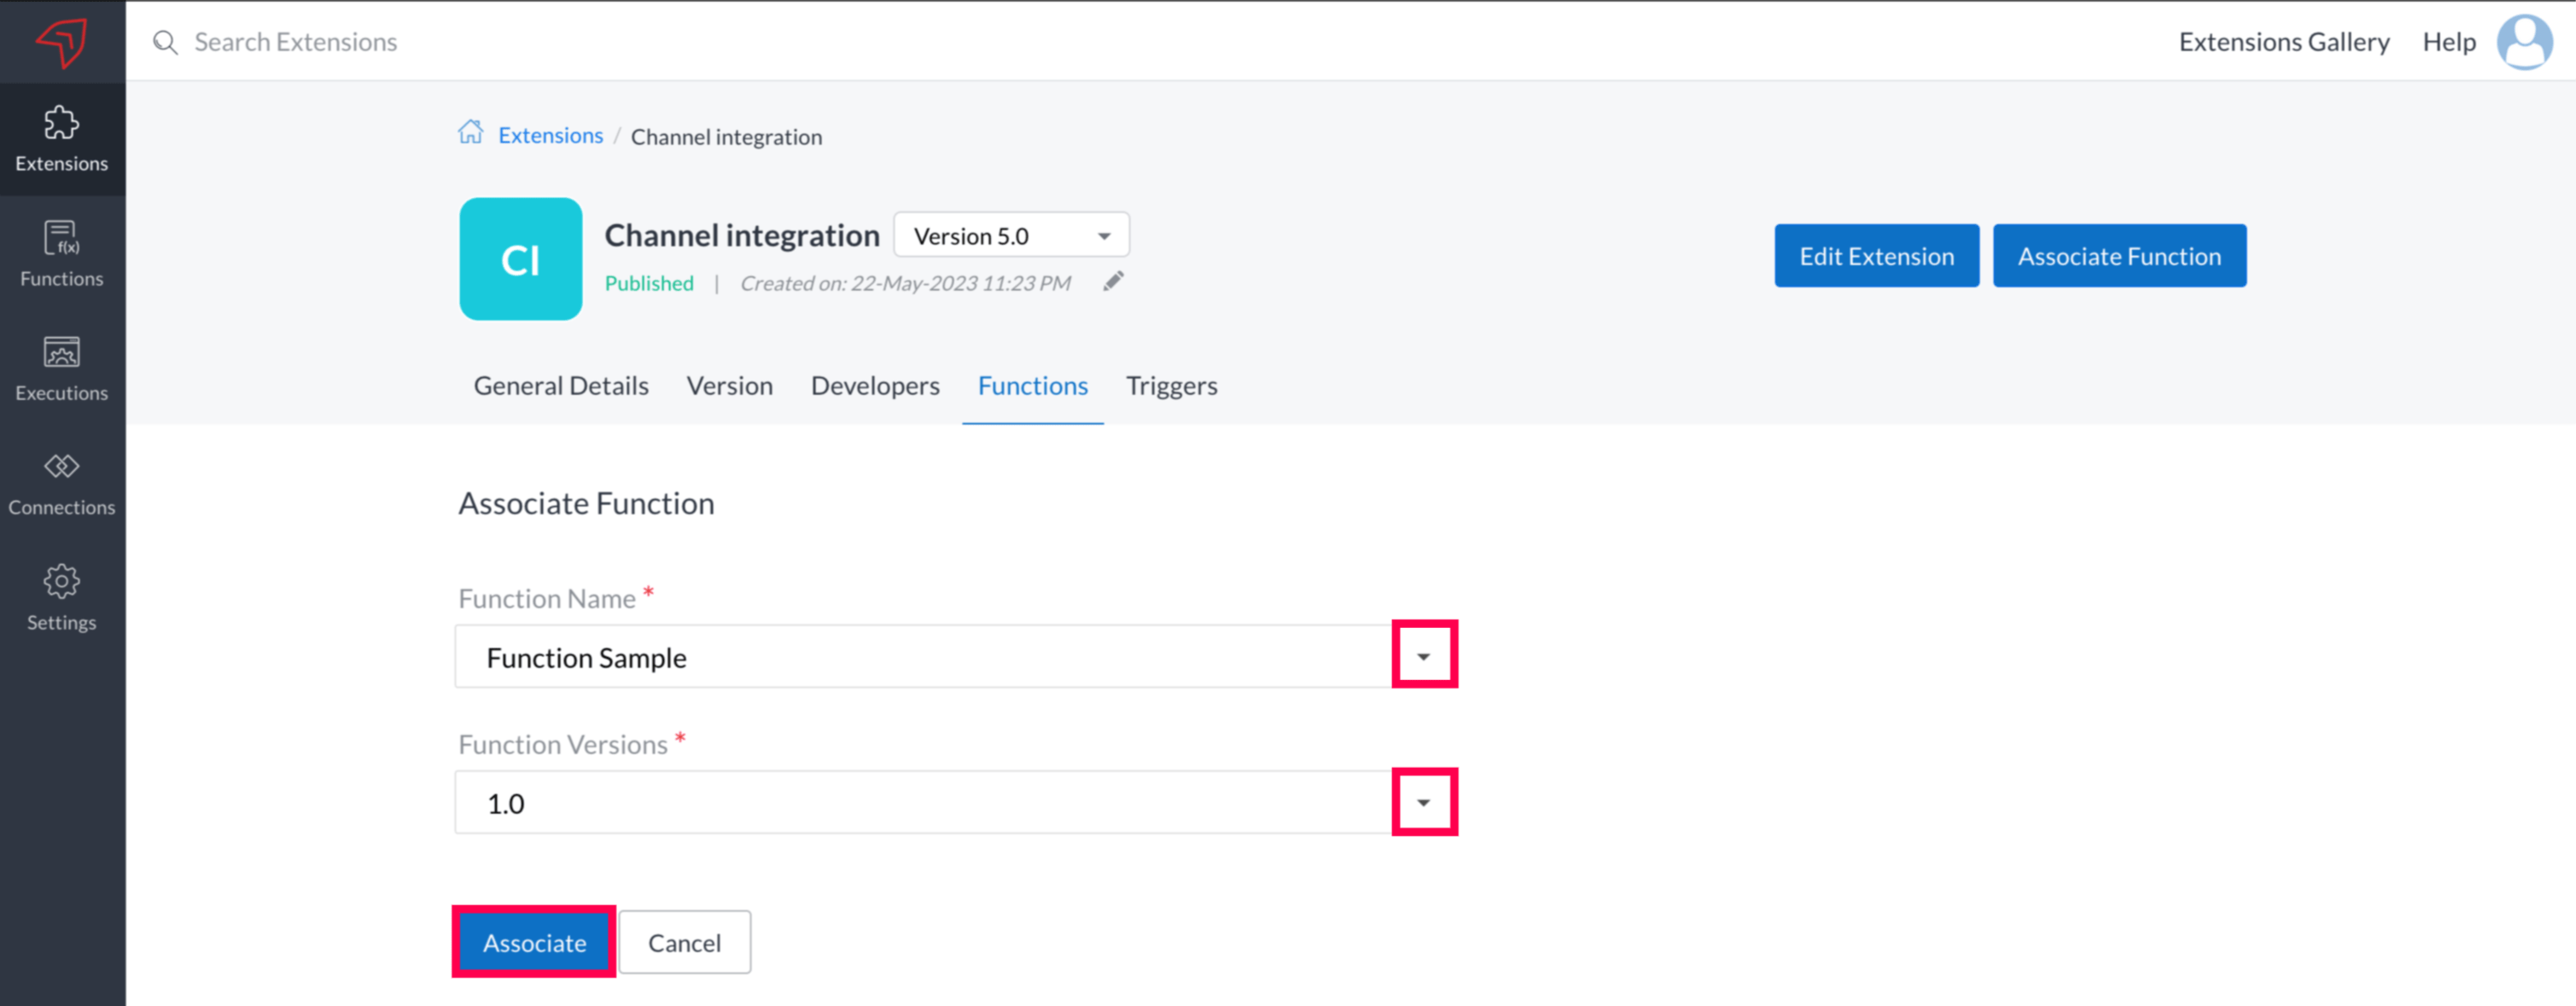Click the pencil edit icon
Image resolution: width=2576 pixels, height=1006 pixels.
click(x=1113, y=282)
